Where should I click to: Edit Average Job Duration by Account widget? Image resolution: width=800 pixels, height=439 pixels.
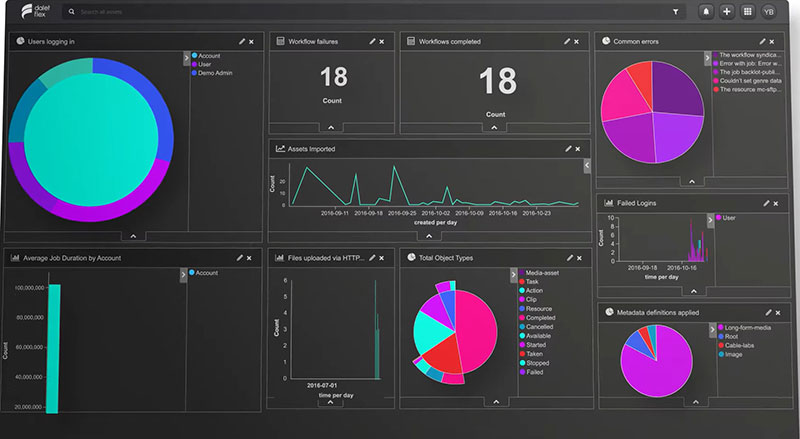pos(240,258)
